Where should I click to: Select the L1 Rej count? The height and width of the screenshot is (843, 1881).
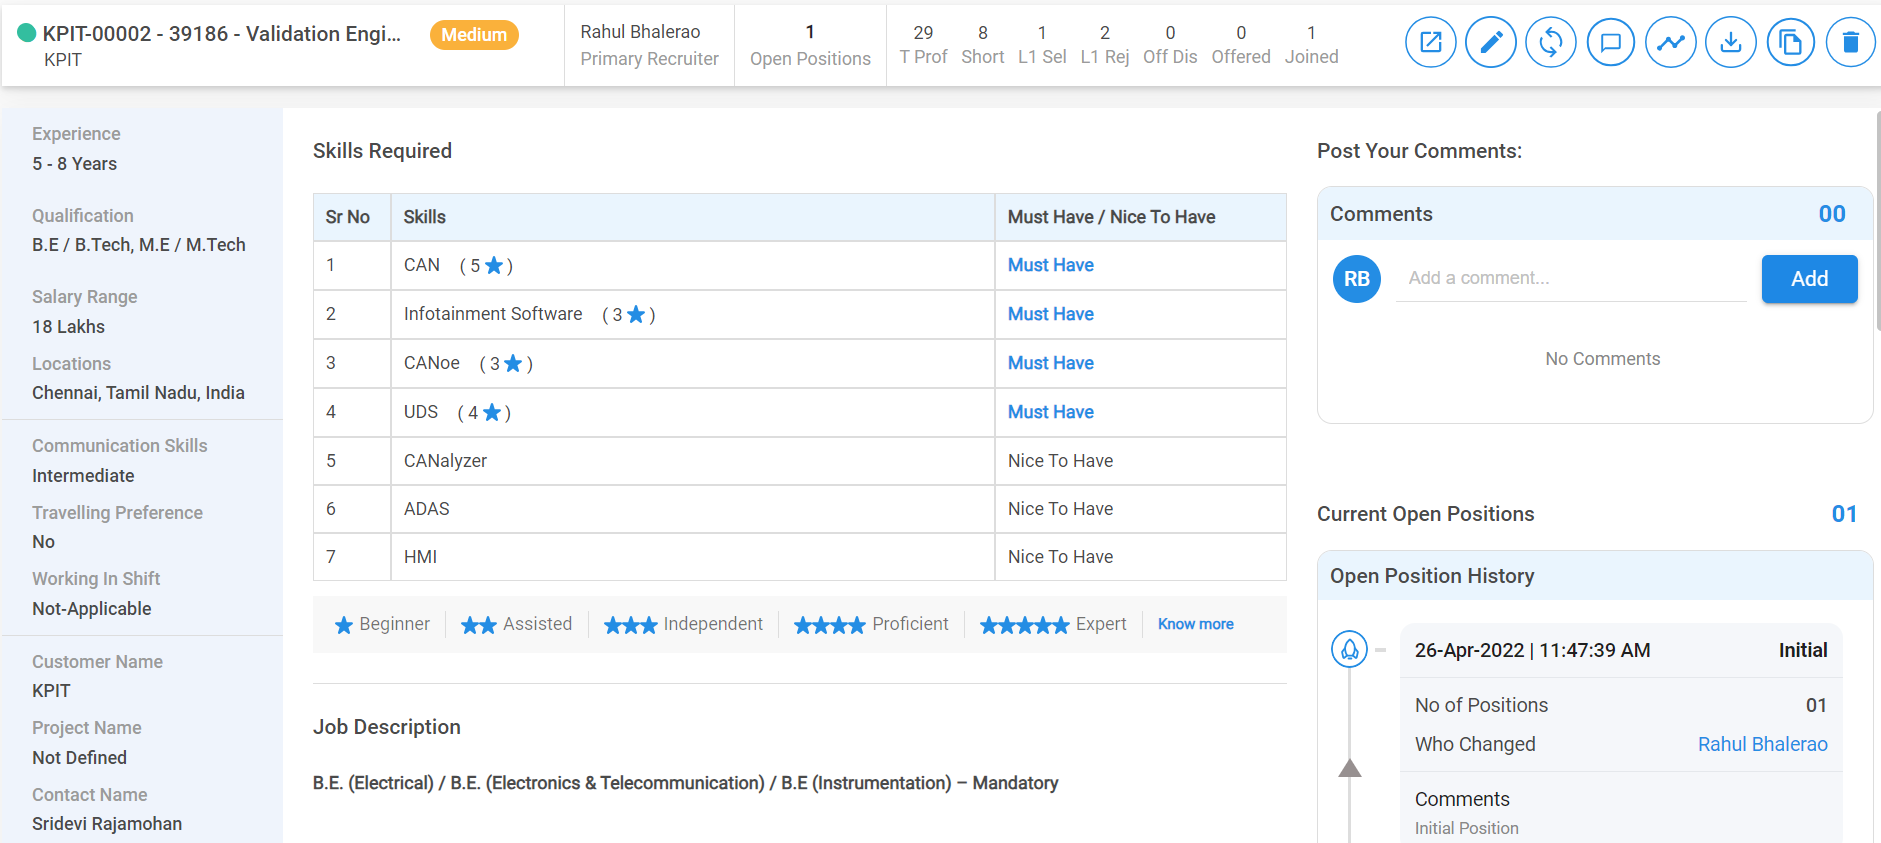(x=1104, y=34)
